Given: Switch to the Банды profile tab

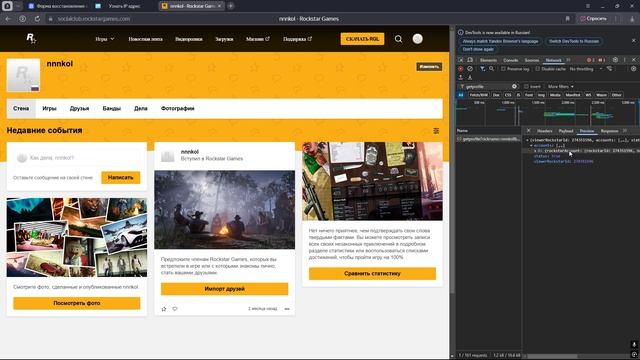Looking at the screenshot, I should (x=111, y=109).
